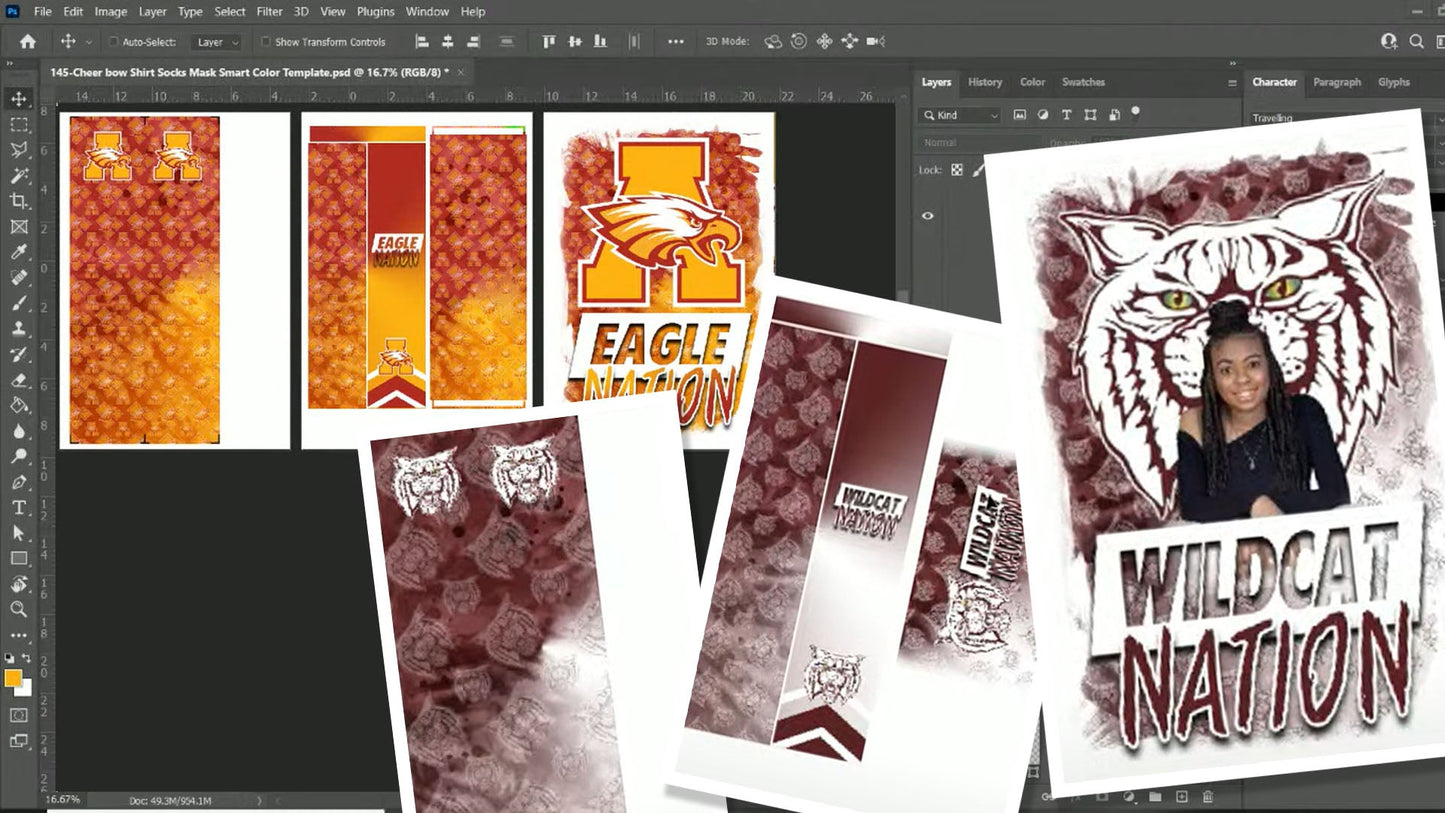Click the Home button in options bar
Screen dimensions: 1445x813
click(x=28, y=42)
